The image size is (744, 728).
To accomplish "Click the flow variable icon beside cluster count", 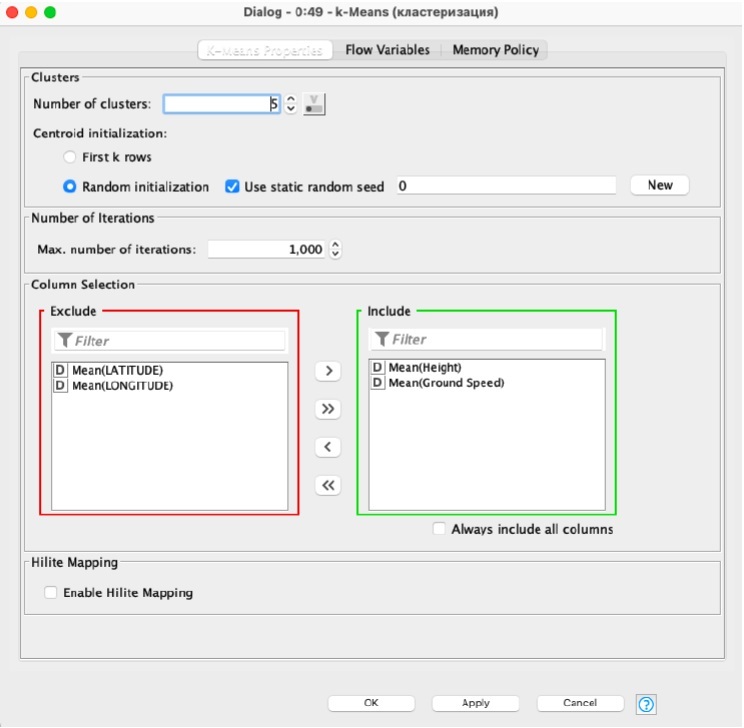I will click(315, 104).
